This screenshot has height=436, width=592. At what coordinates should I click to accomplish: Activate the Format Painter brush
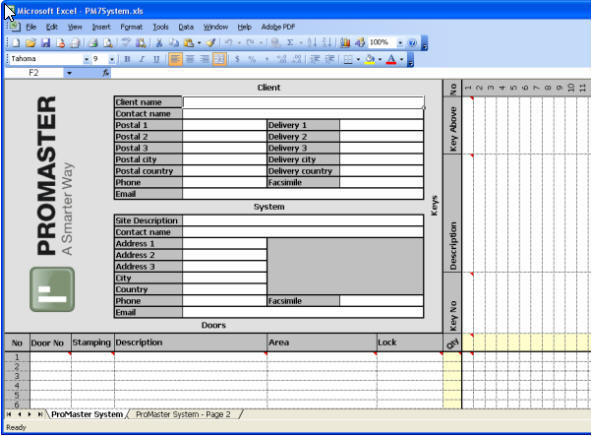point(211,43)
